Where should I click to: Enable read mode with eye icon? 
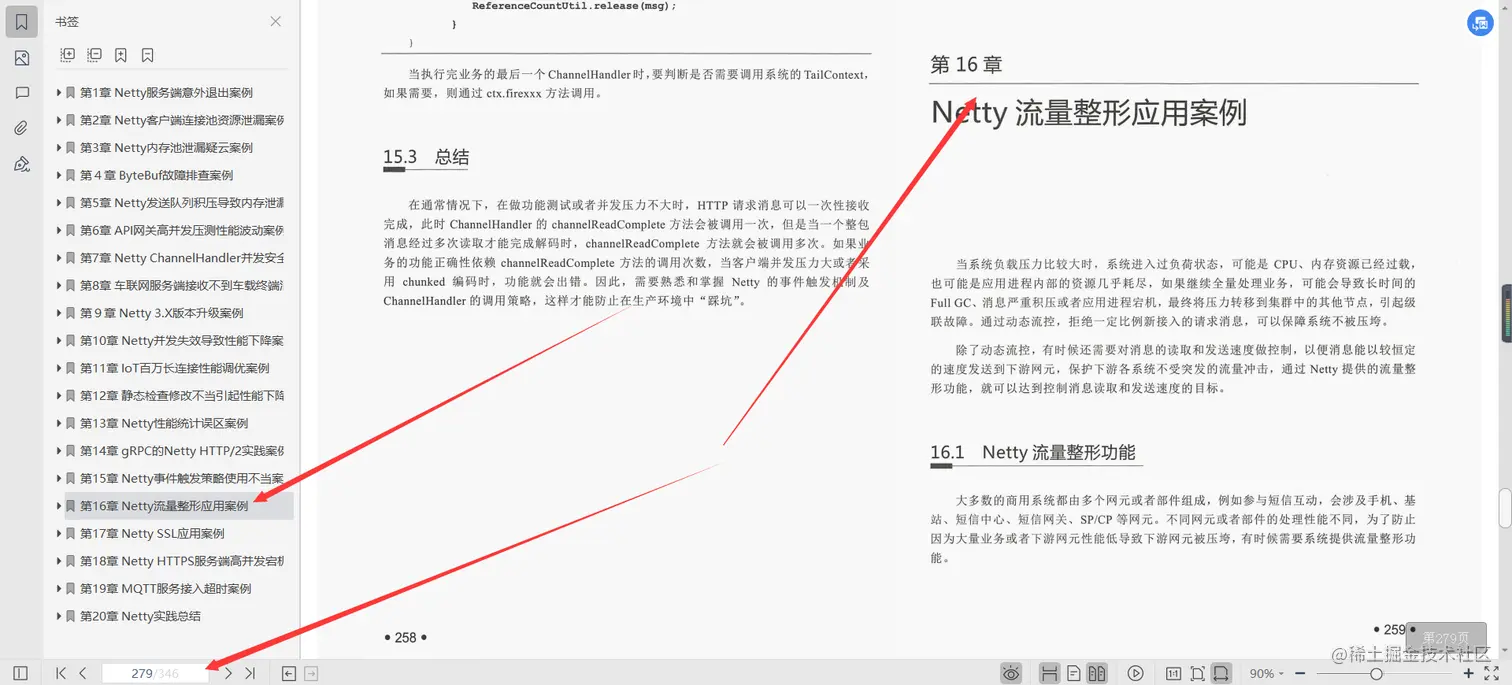click(x=1011, y=672)
